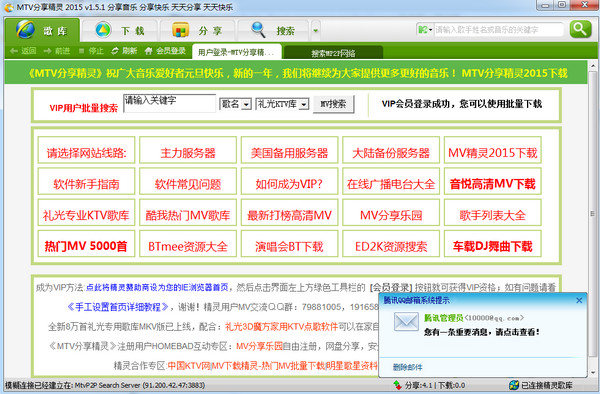This screenshot has height=394, width=600.
Task: Stop loading with the 停止 button
Action: point(91,51)
